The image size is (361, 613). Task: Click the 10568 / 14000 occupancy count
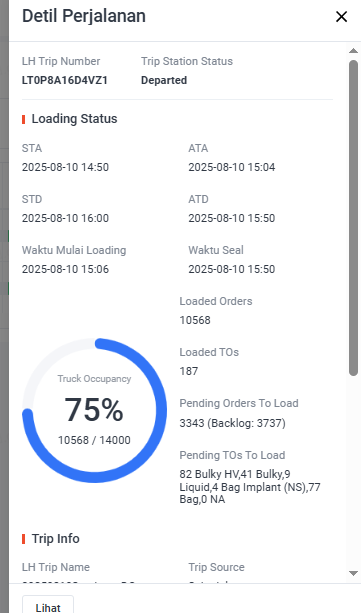click(94, 440)
